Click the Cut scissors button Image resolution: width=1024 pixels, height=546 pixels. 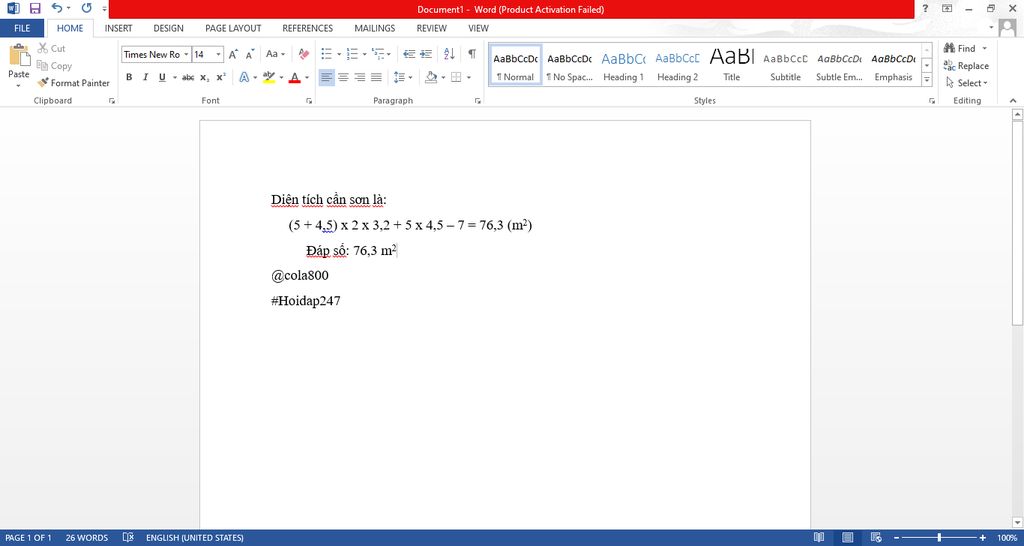[51, 48]
